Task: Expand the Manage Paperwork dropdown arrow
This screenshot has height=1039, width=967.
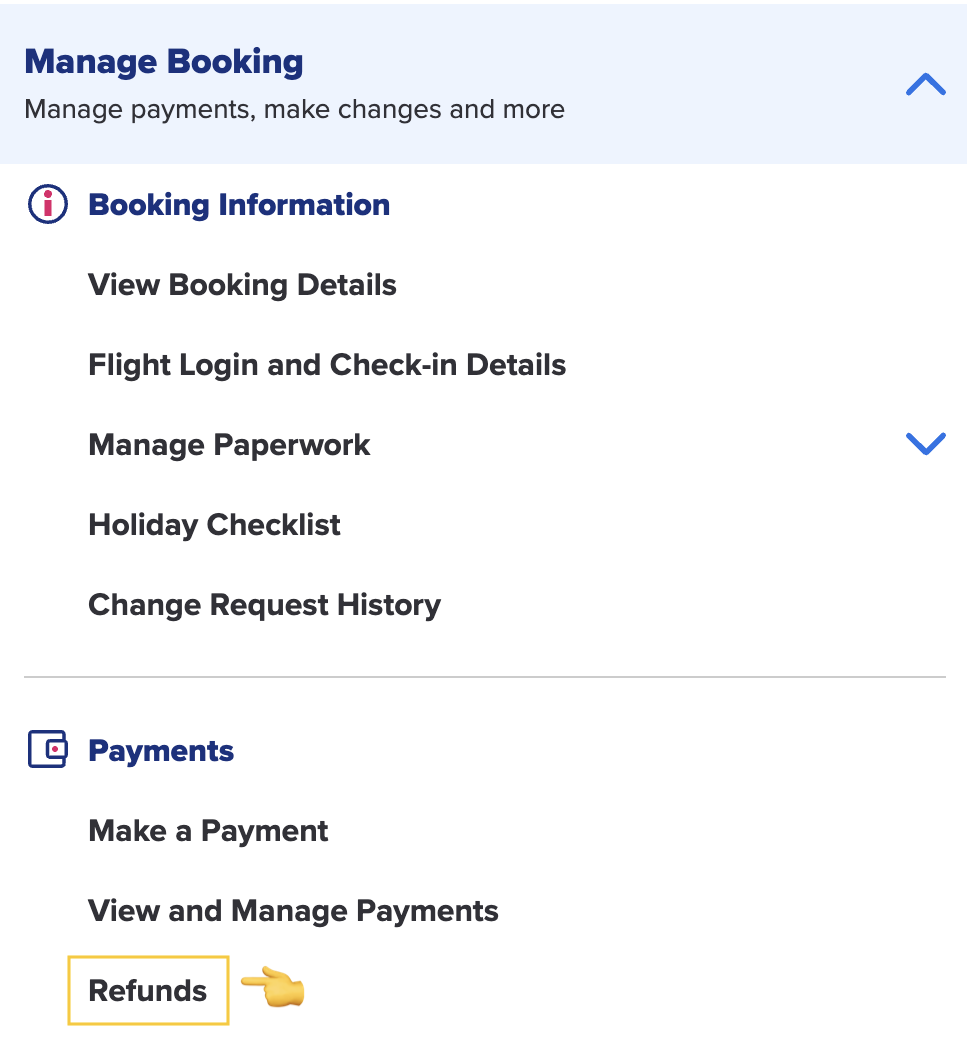Action: click(925, 444)
